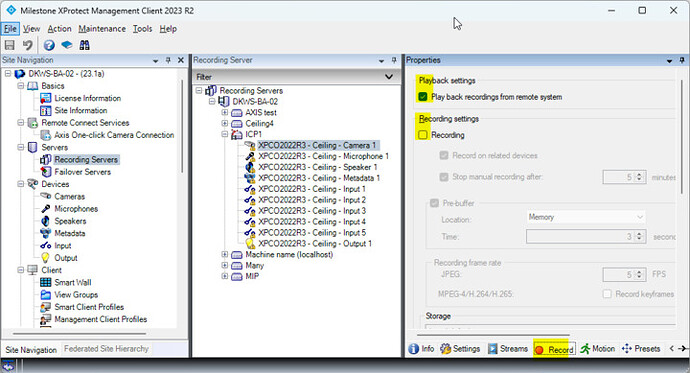Open Speakers under Devices
The height and width of the screenshot is (373, 690).
coord(70,221)
